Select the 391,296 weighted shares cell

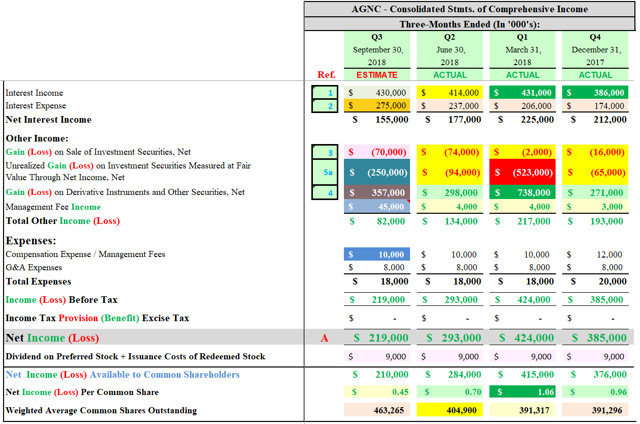click(x=595, y=410)
